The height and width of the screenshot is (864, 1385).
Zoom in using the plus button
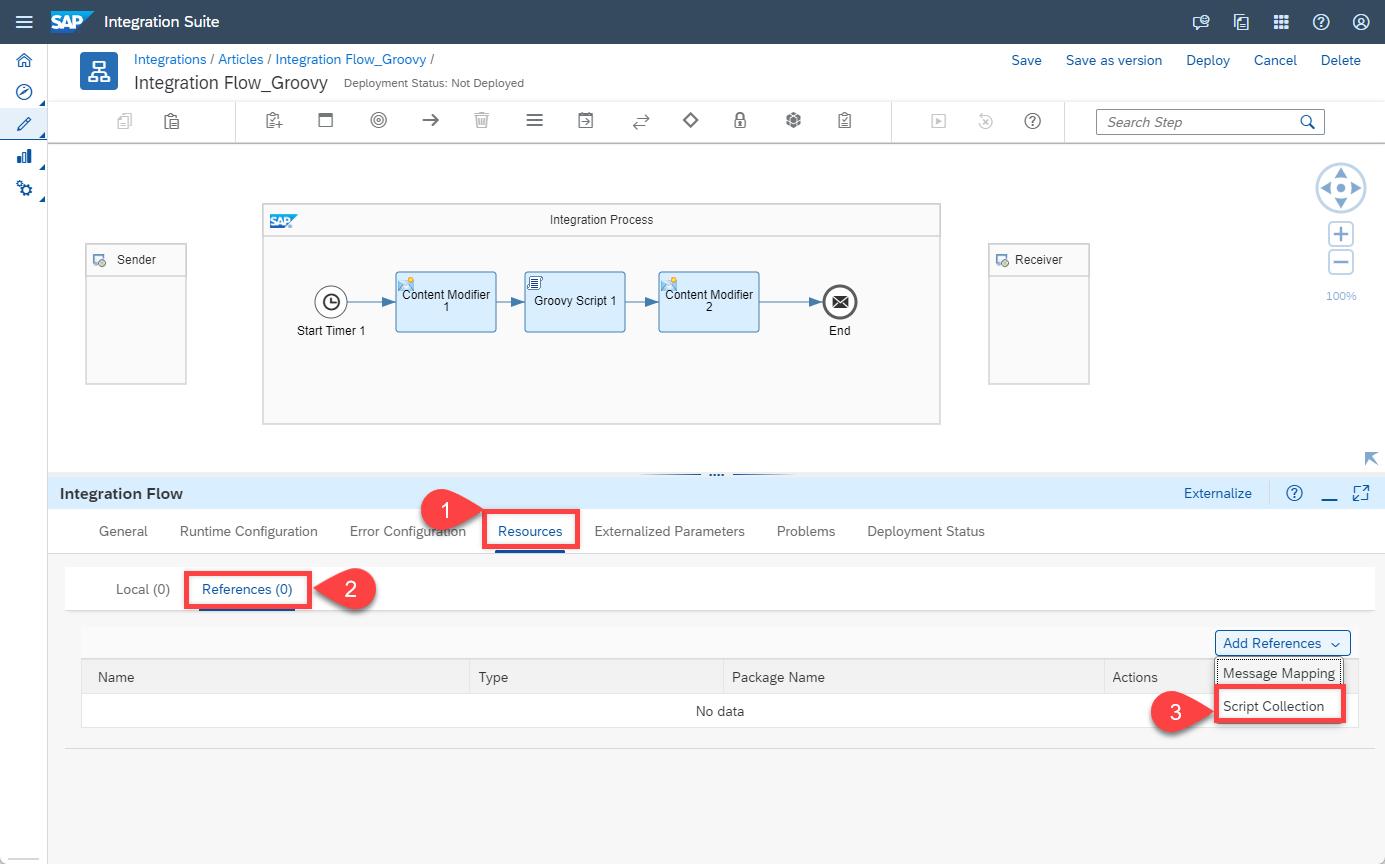click(x=1340, y=235)
